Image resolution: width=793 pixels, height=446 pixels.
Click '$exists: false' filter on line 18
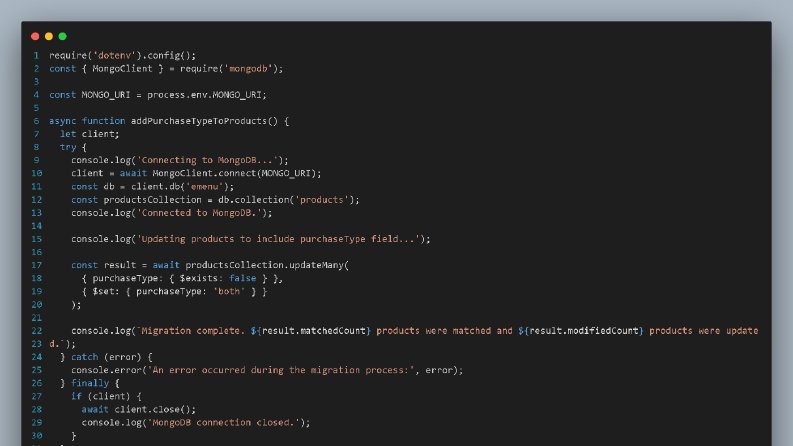(x=218, y=278)
